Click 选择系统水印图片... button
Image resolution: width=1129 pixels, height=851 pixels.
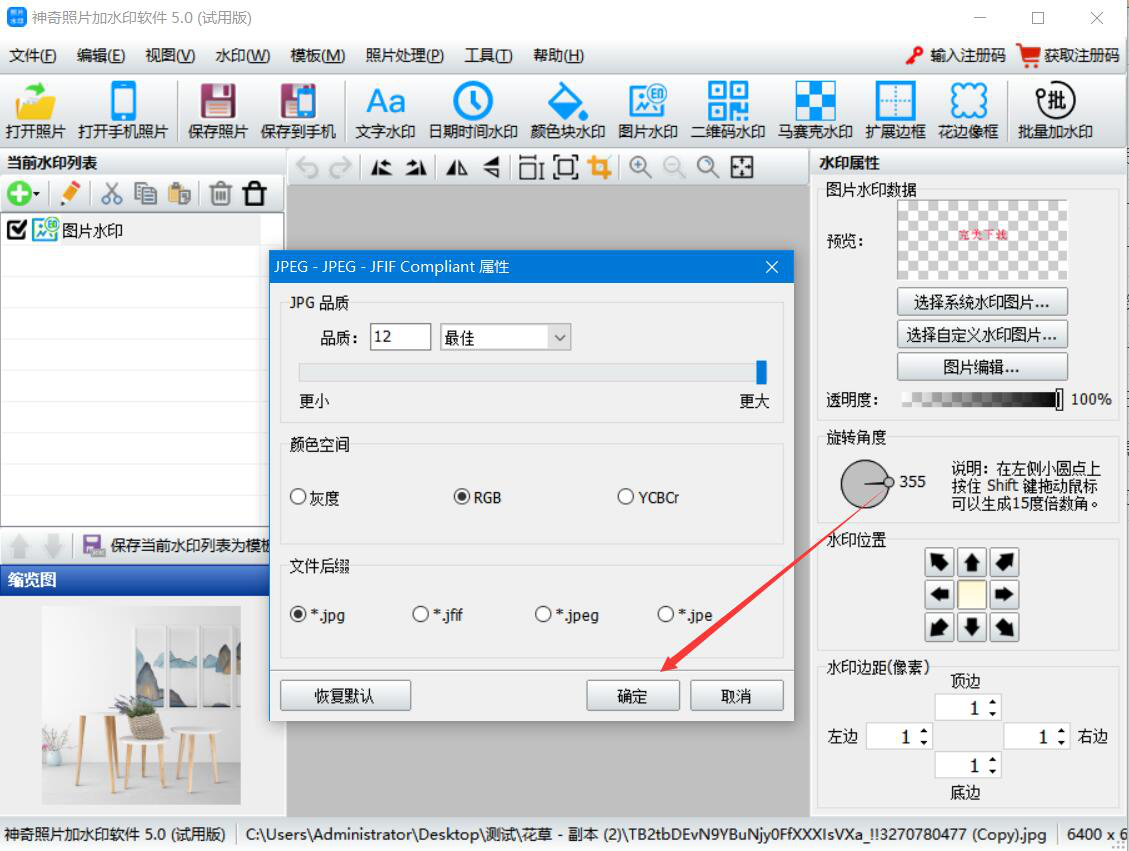point(981,302)
